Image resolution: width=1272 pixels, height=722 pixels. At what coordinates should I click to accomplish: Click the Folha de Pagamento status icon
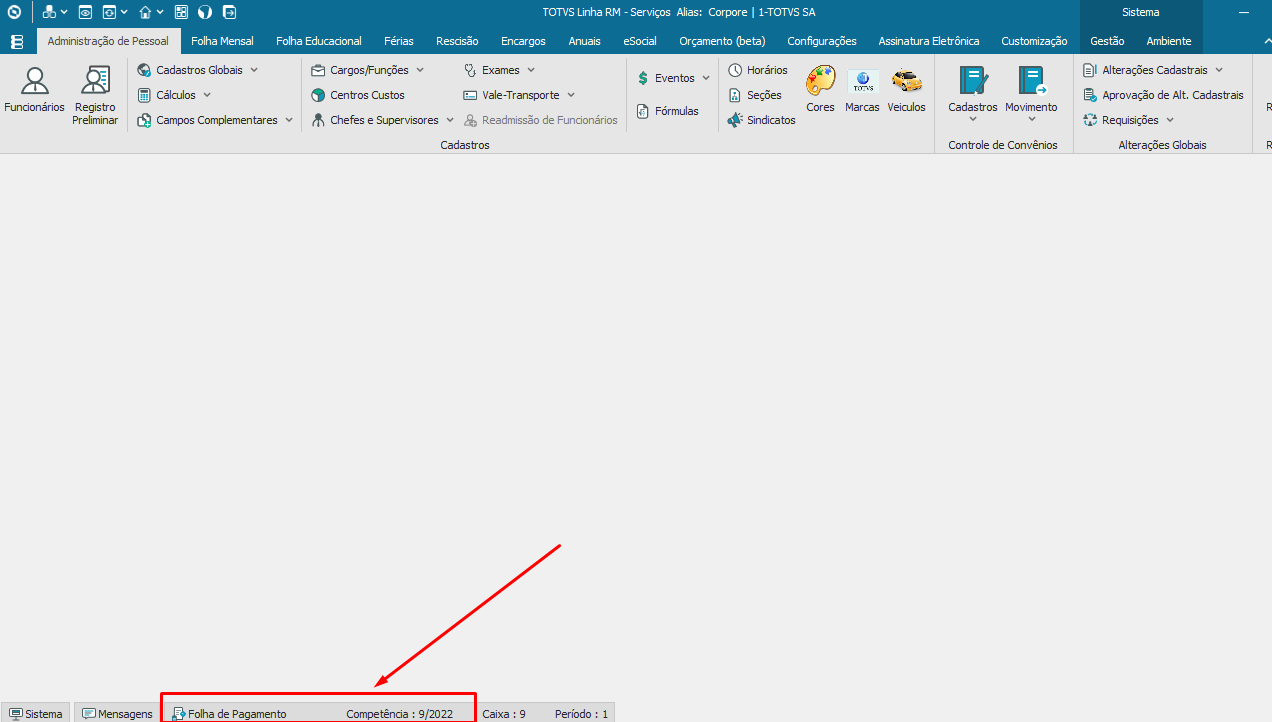click(x=179, y=714)
